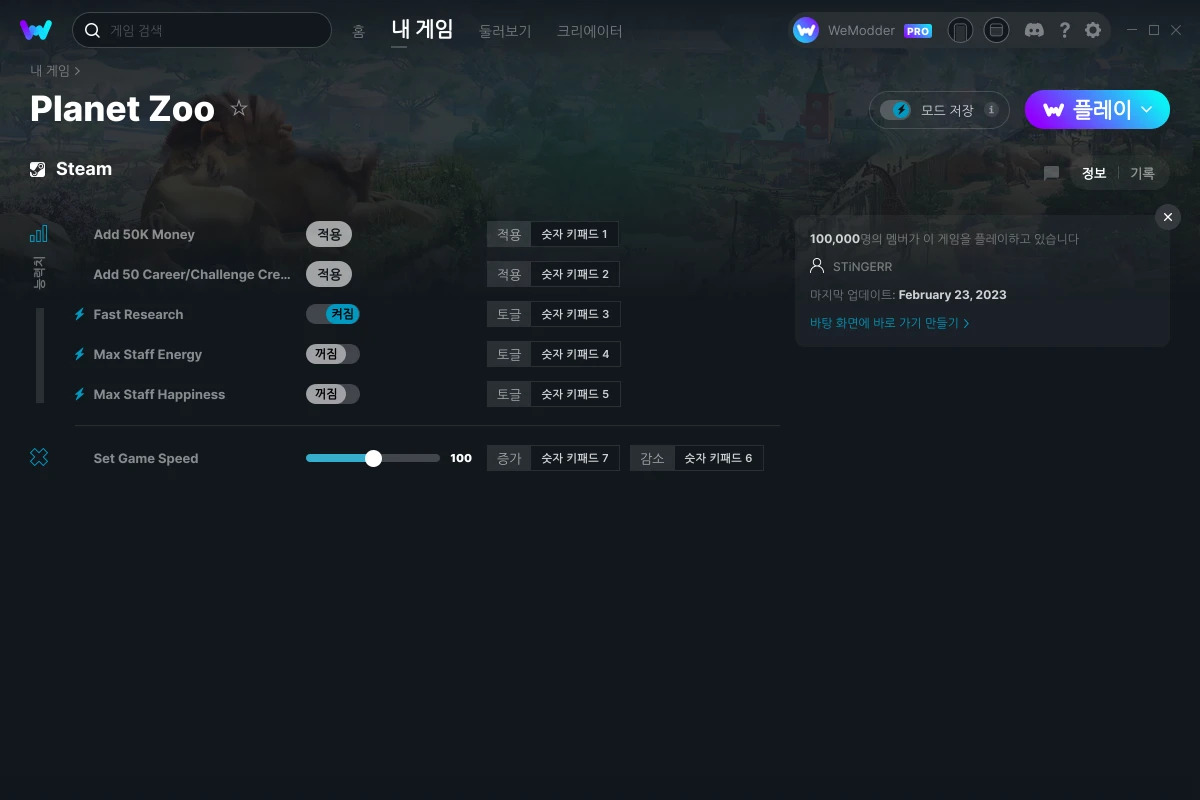This screenshot has width=1200, height=800.
Task: Click lightning icon beside Fast Research
Action: coord(80,314)
